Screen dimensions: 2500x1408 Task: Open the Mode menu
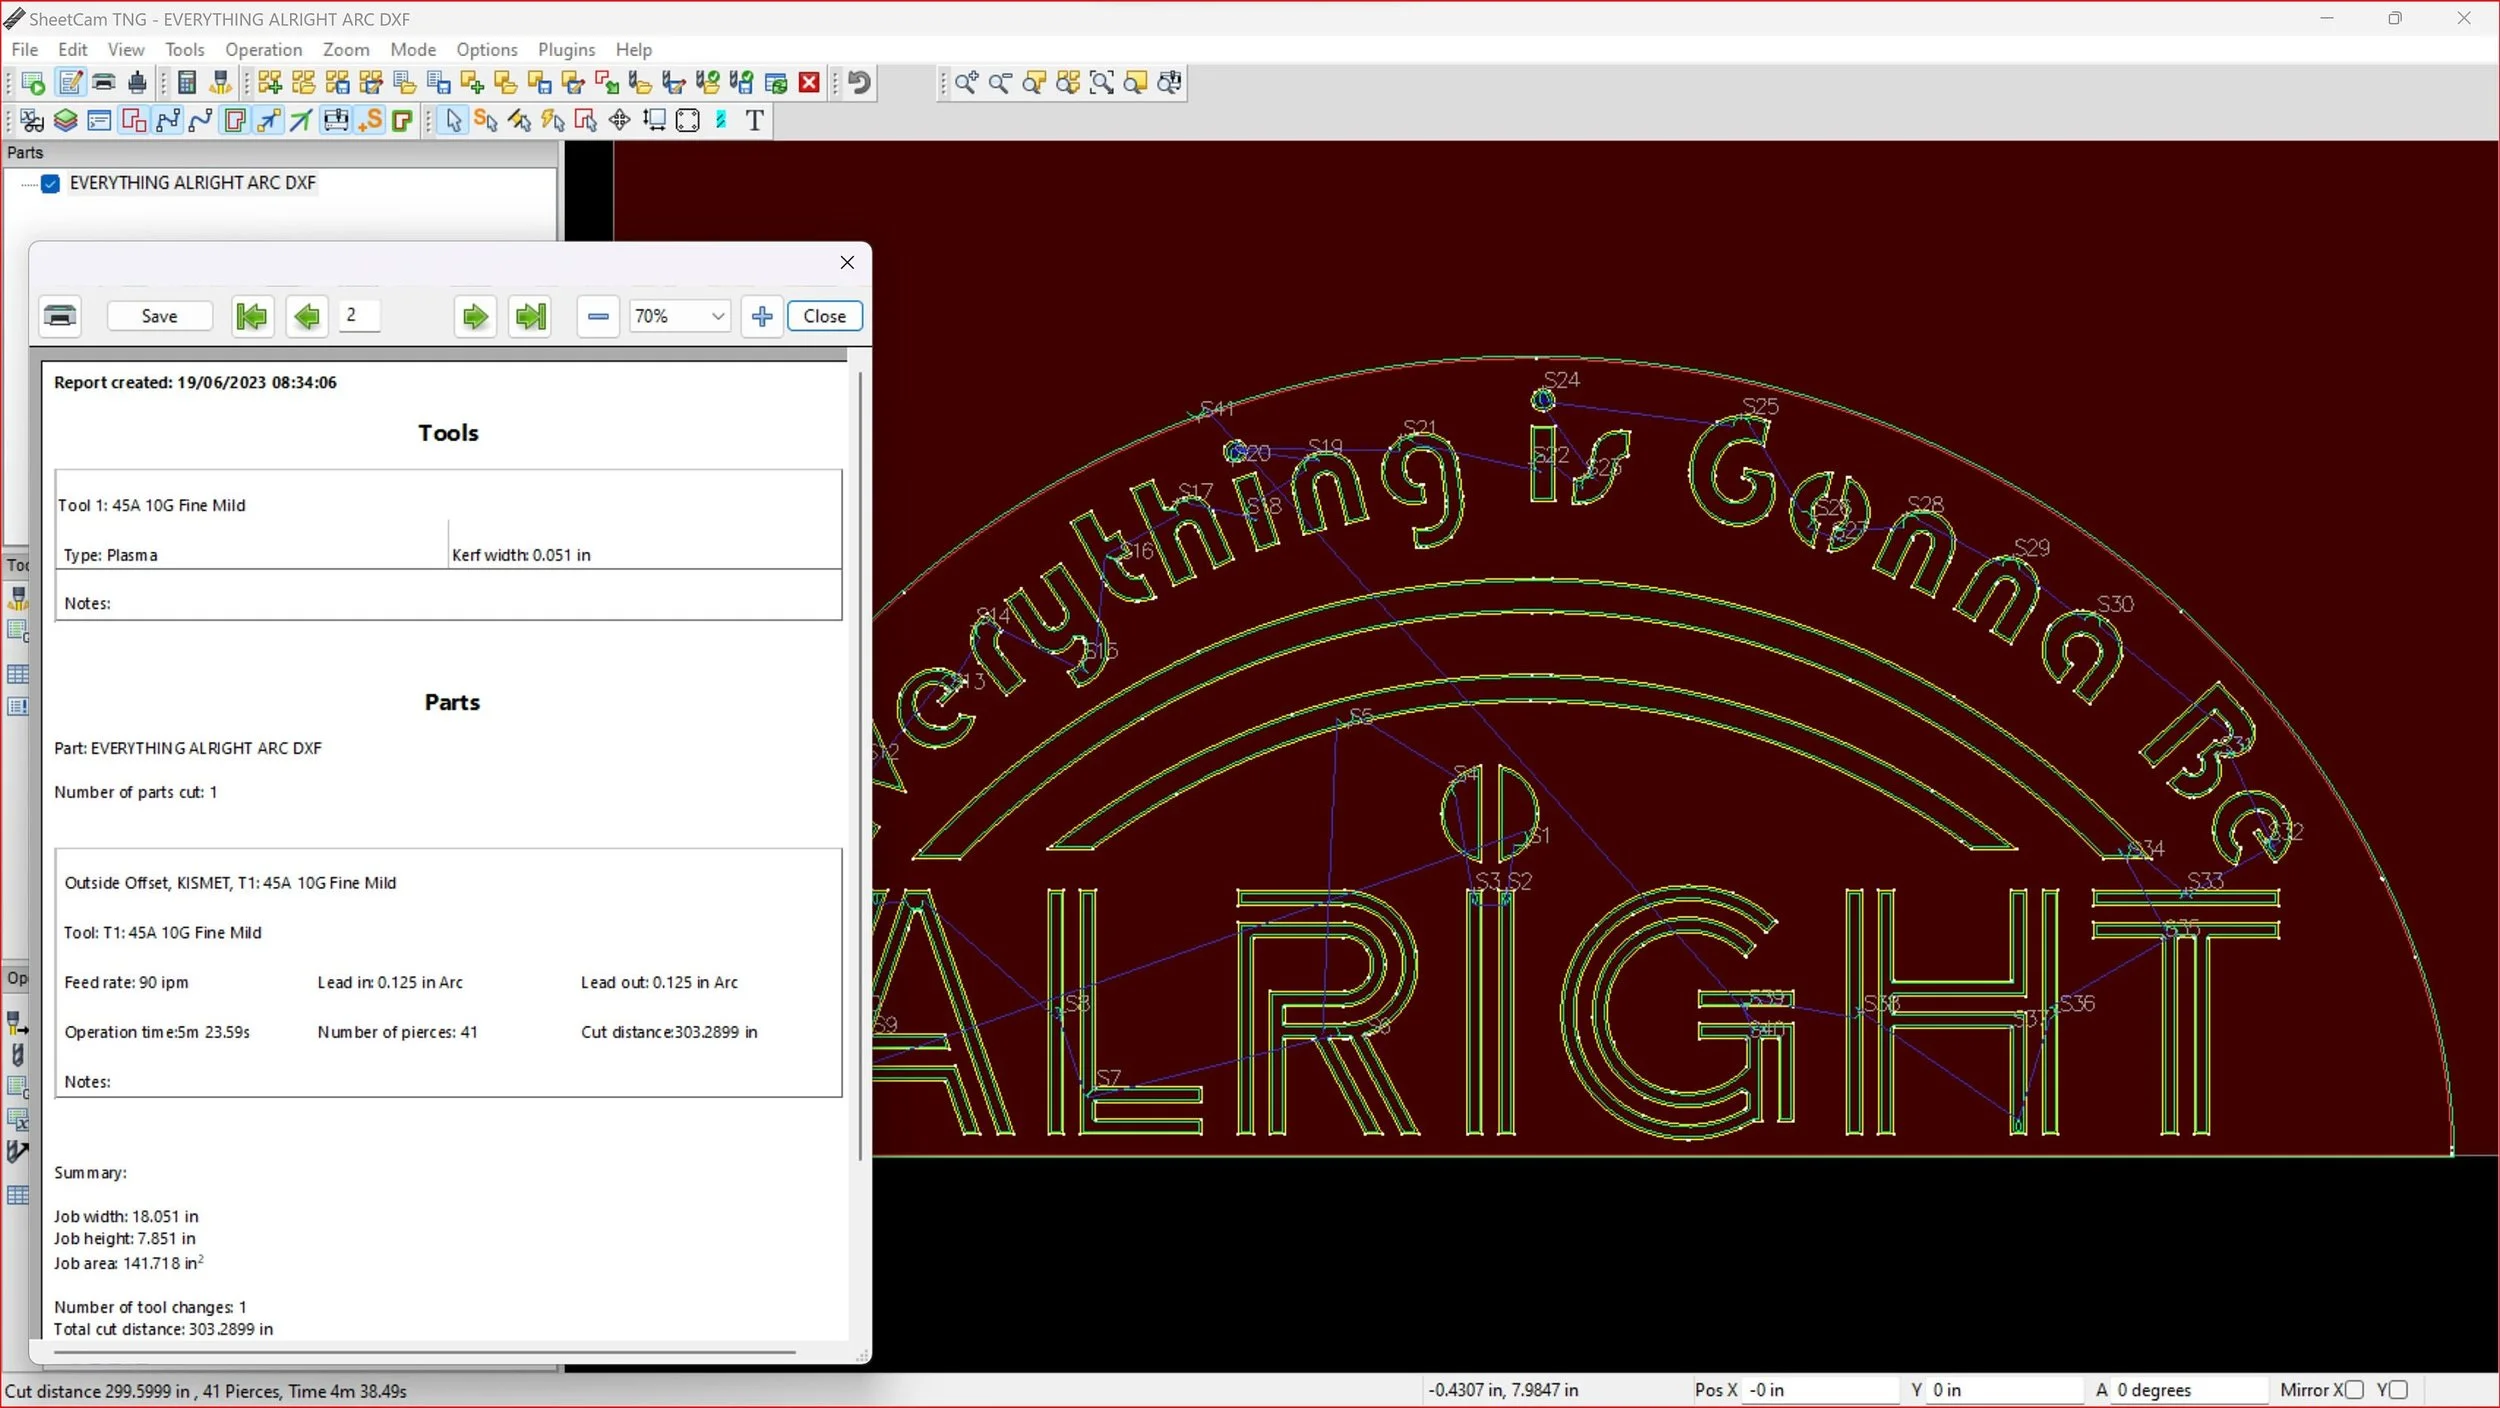413,49
